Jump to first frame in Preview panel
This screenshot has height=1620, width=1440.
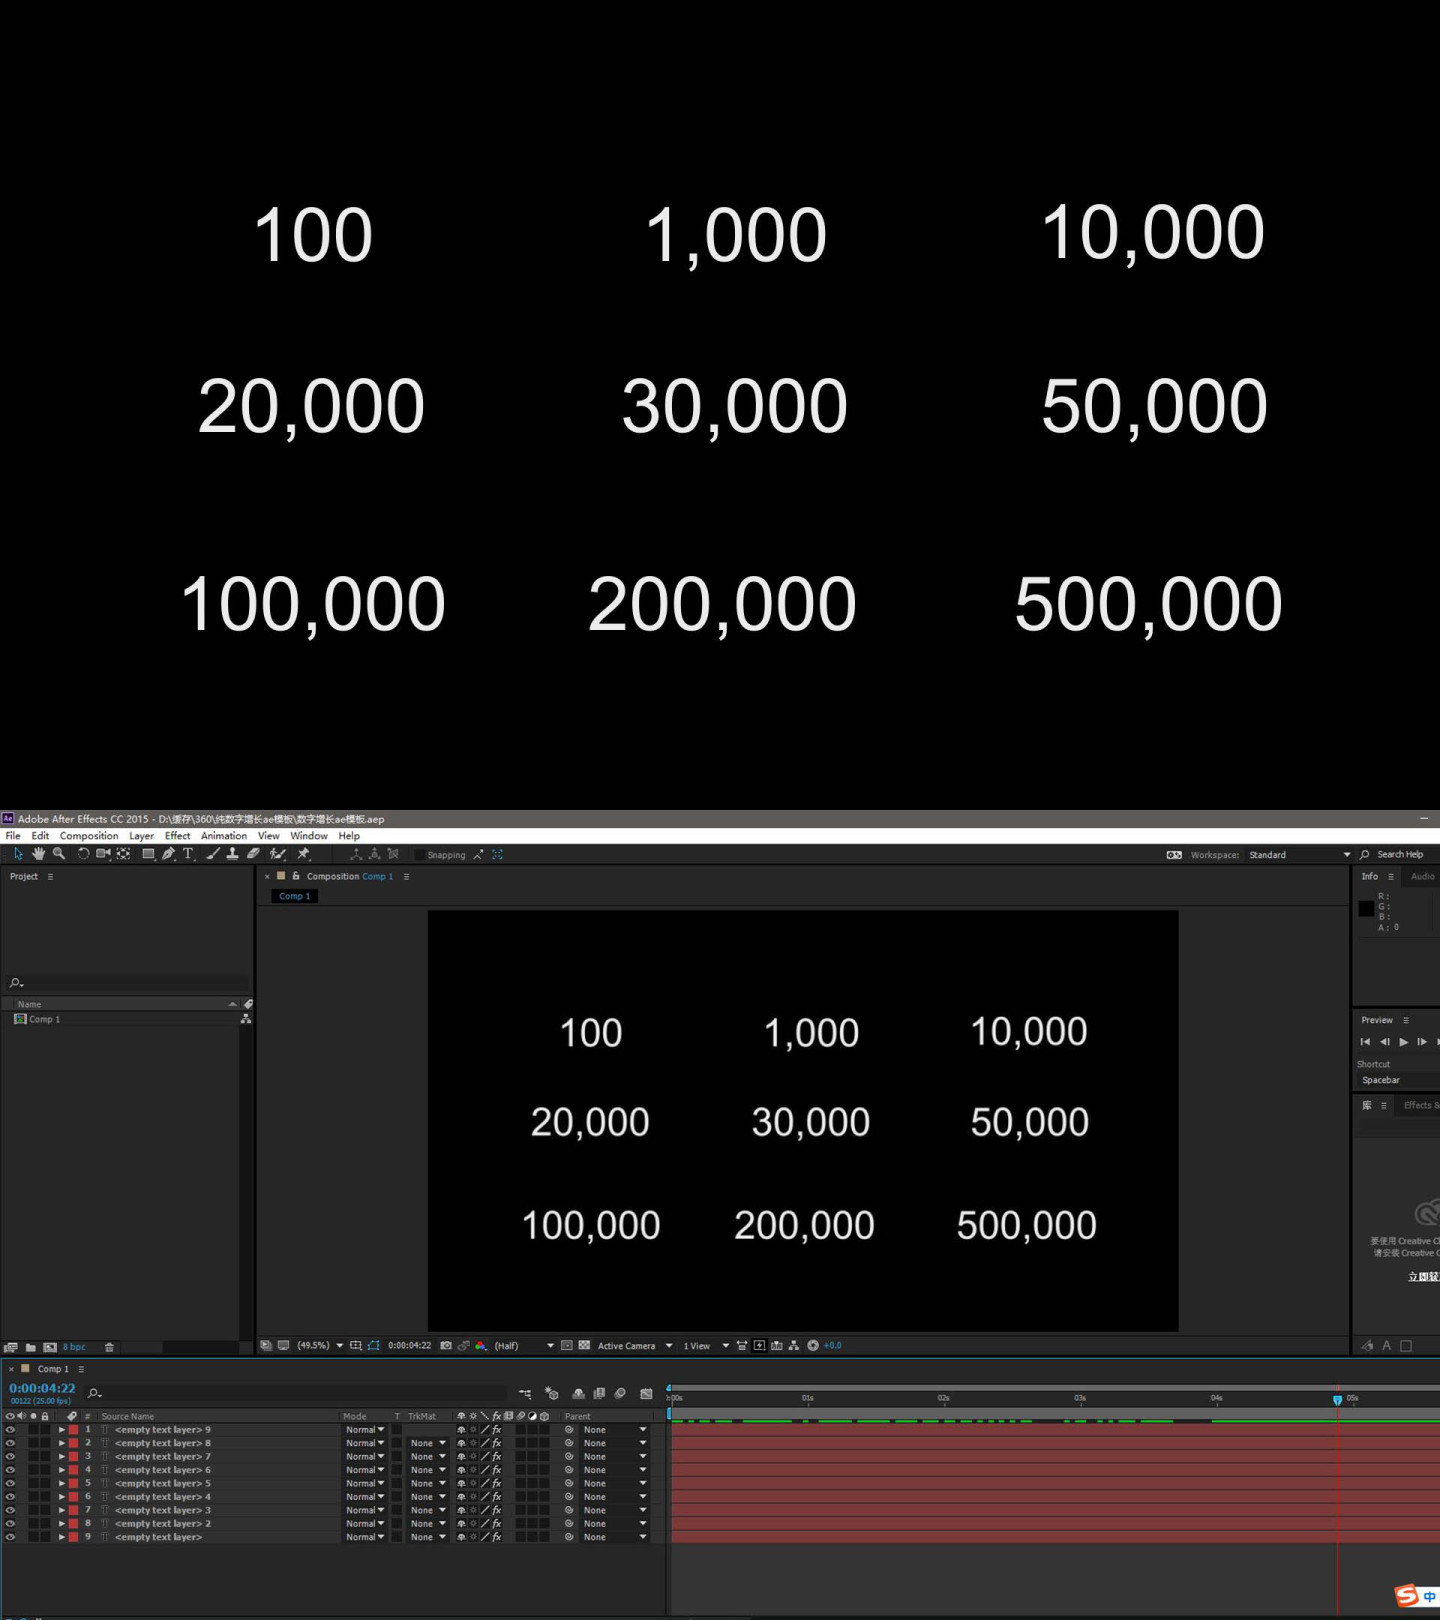click(x=1365, y=1042)
